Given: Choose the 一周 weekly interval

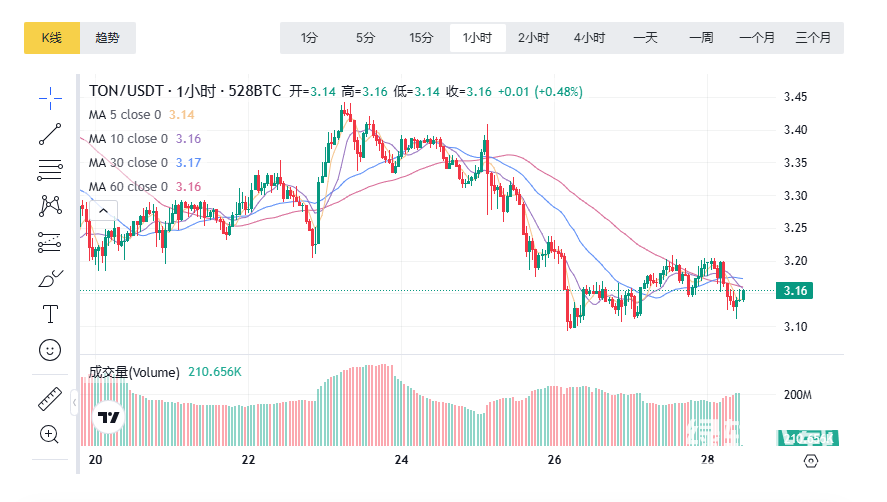Looking at the screenshot, I should (701, 38).
